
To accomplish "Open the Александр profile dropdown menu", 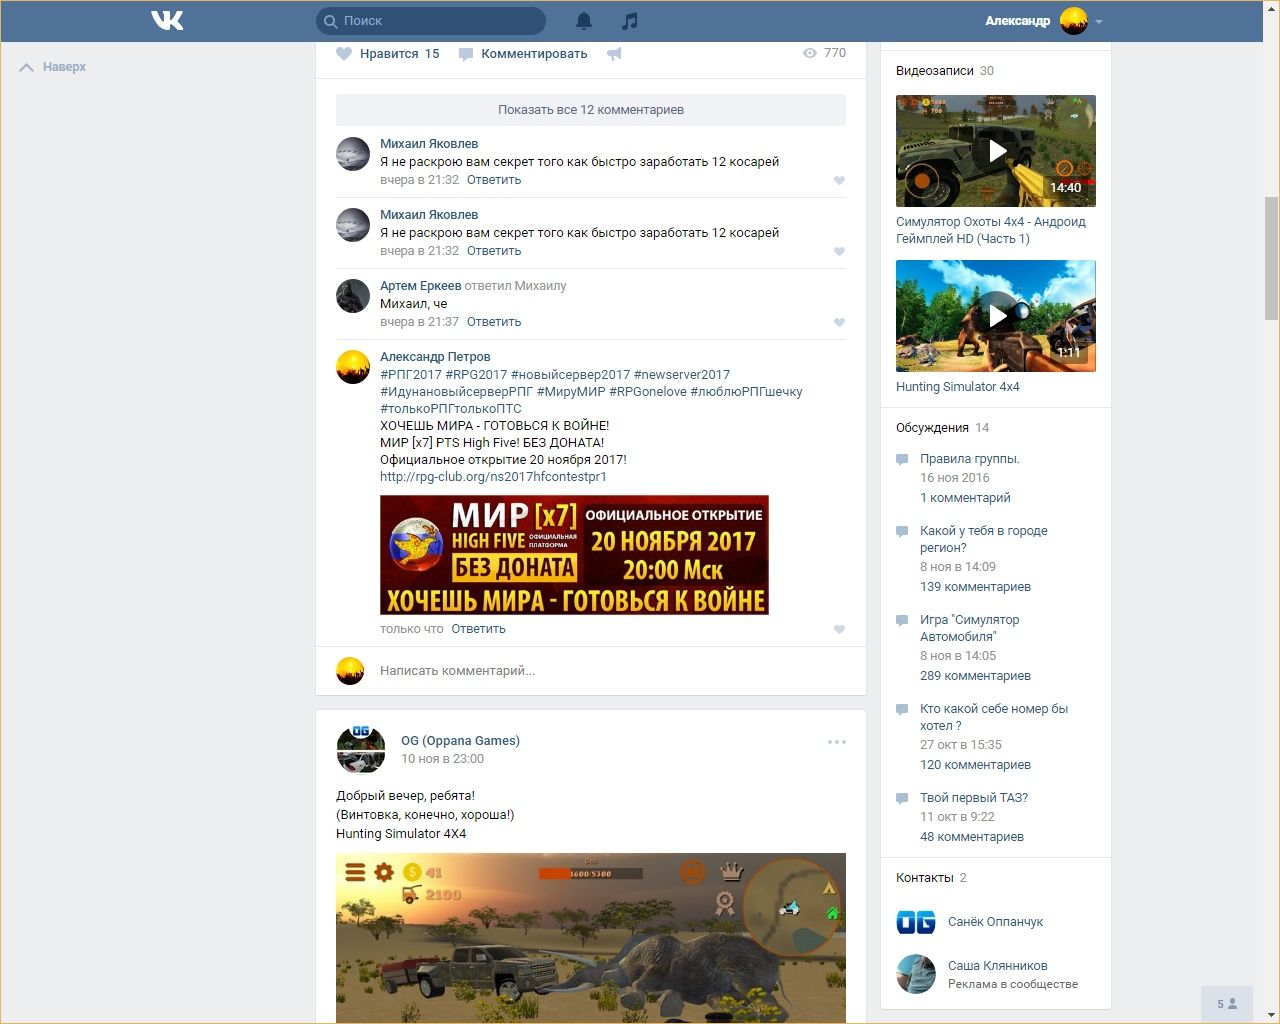I will click(x=1098, y=21).
